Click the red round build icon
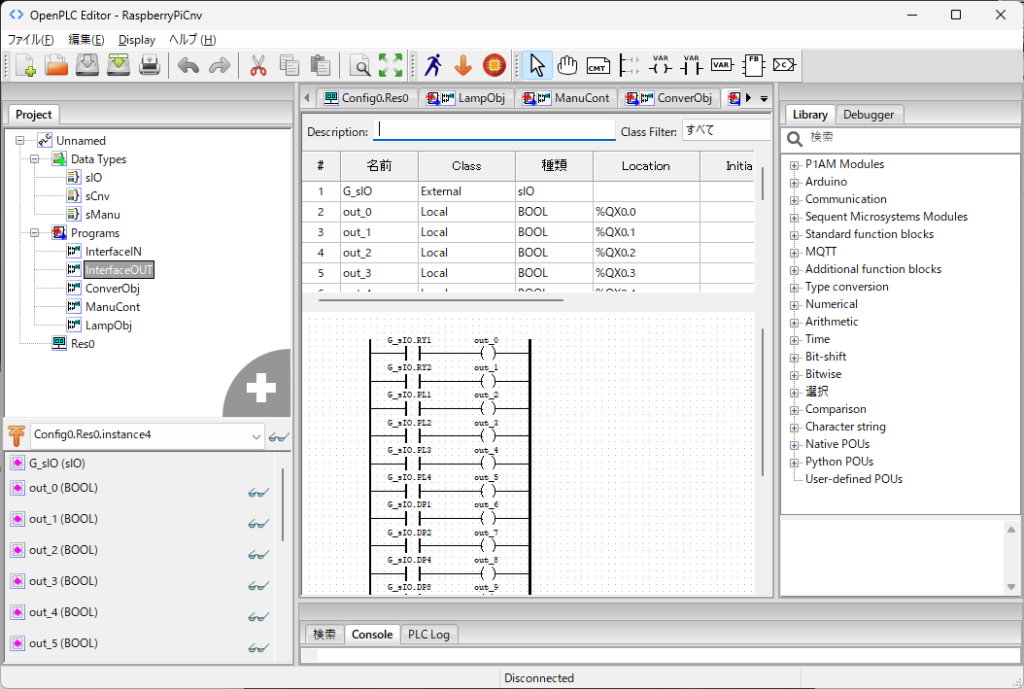This screenshot has height=689, width=1024. click(x=494, y=65)
